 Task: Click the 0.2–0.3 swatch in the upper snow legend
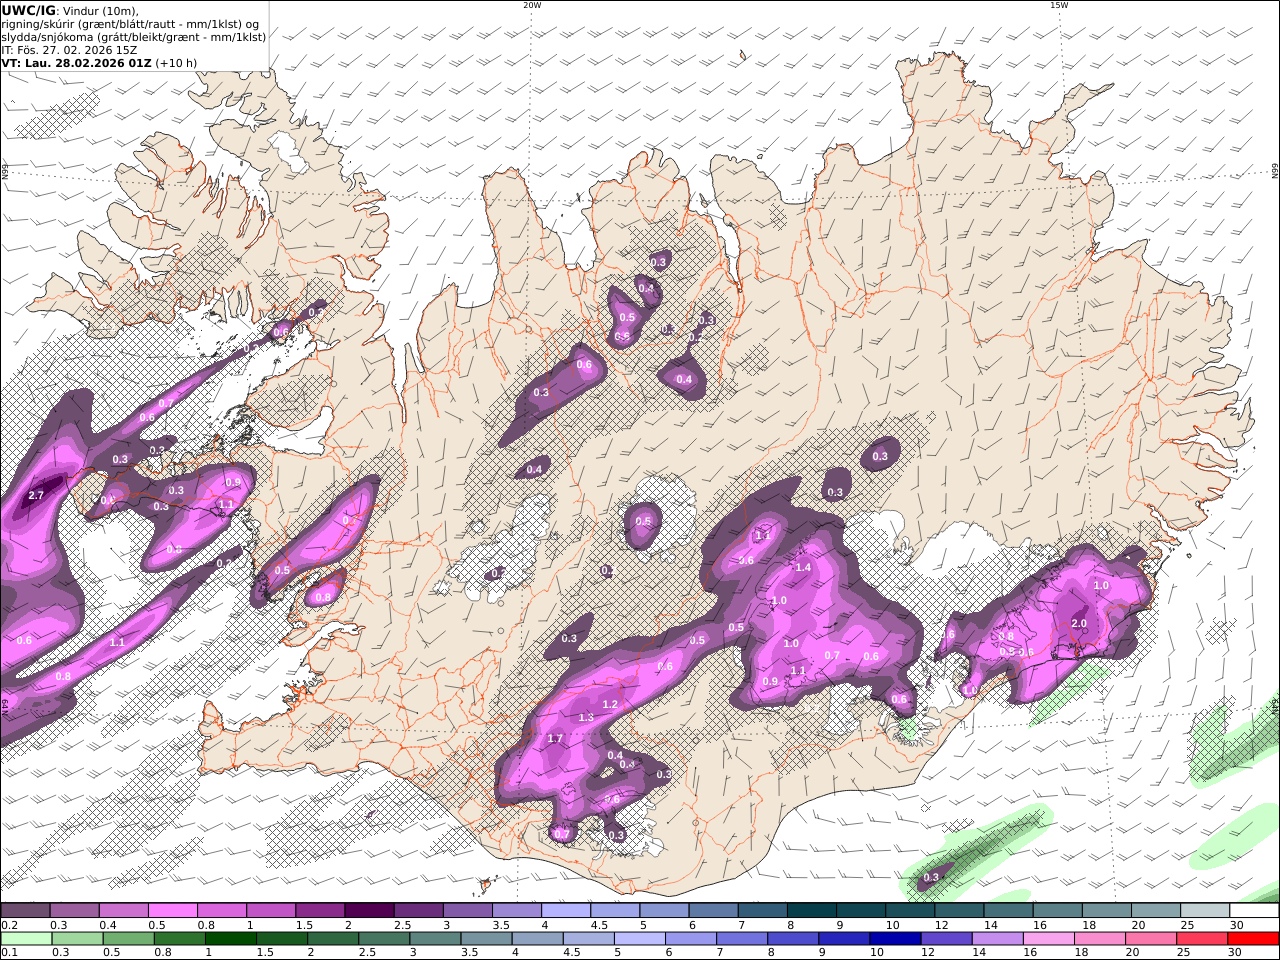[x=25, y=911]
